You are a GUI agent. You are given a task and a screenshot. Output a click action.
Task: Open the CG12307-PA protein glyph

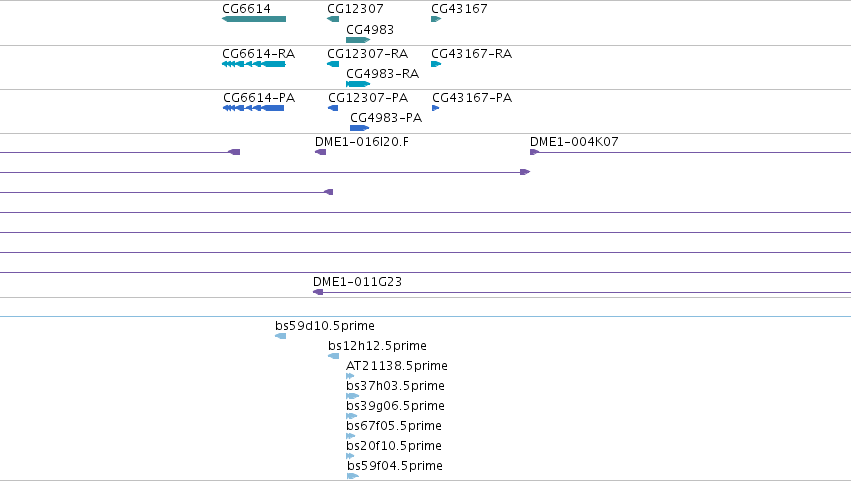tap(333, 108)
